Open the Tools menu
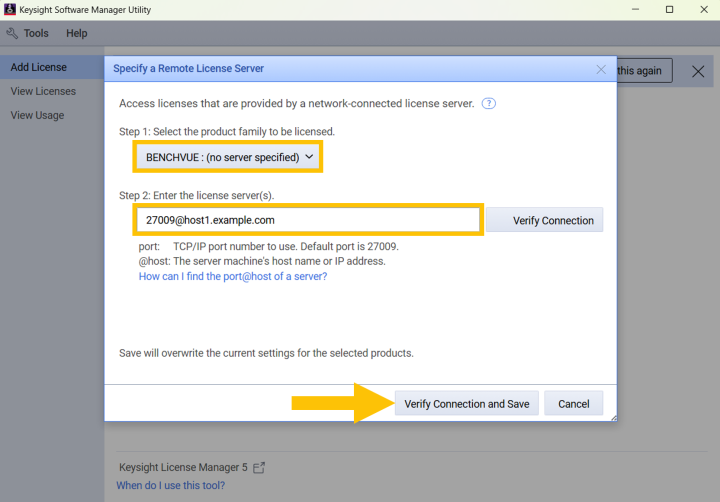 point(36,33)
